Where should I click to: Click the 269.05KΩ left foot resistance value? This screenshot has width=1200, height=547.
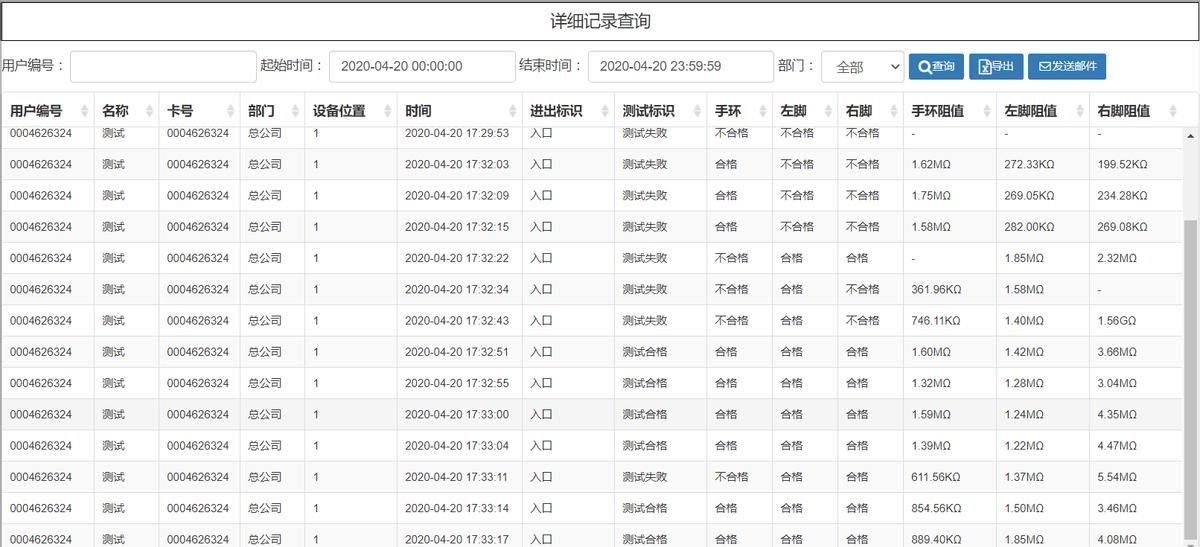tap(1030, 195)
